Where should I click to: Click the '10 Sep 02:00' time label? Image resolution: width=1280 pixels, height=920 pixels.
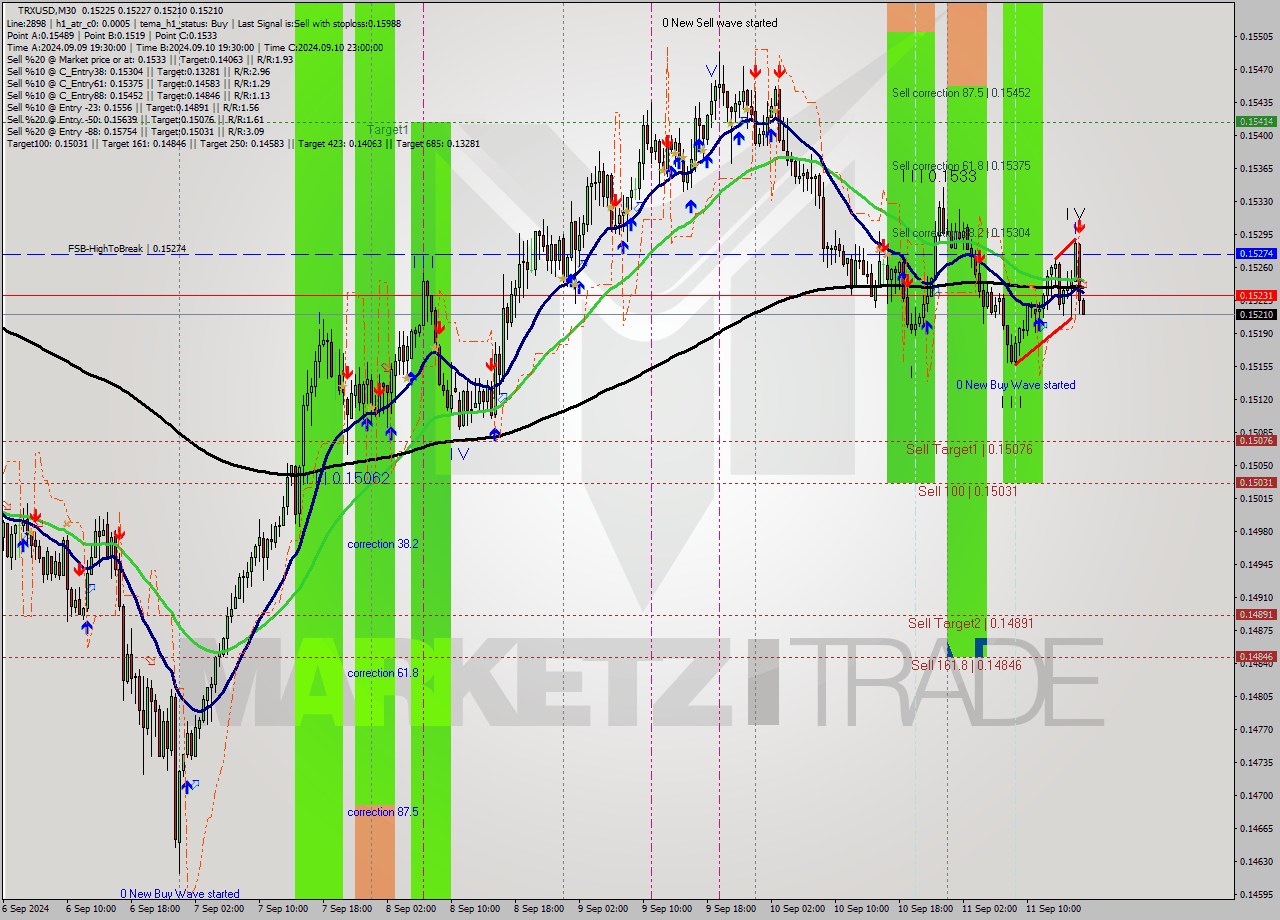coord(797,909)
